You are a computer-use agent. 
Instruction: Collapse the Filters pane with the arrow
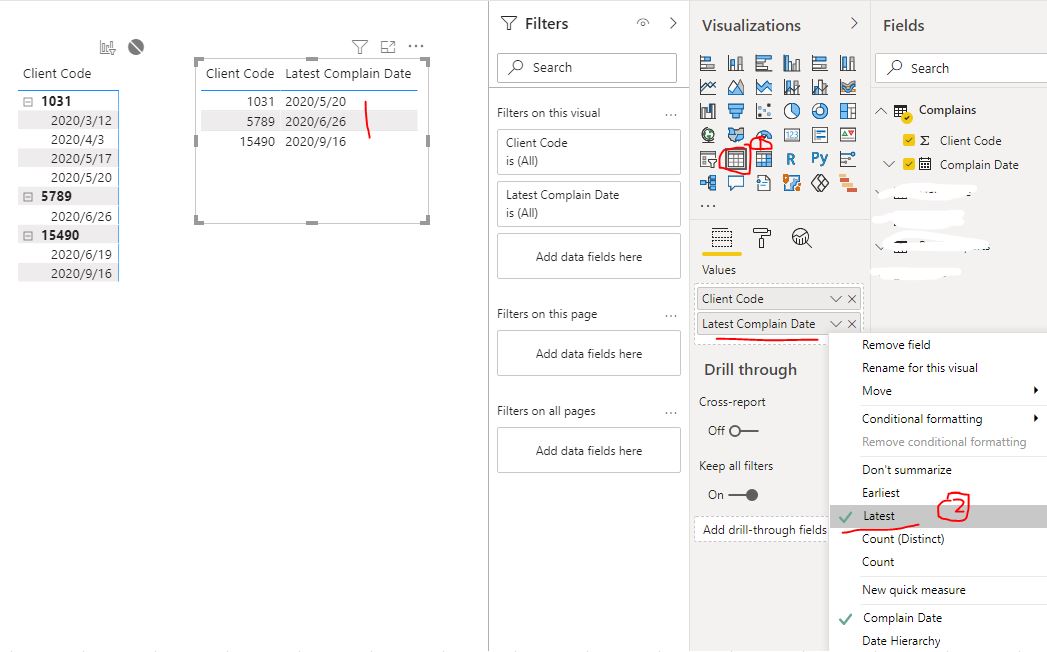[673, 23]
